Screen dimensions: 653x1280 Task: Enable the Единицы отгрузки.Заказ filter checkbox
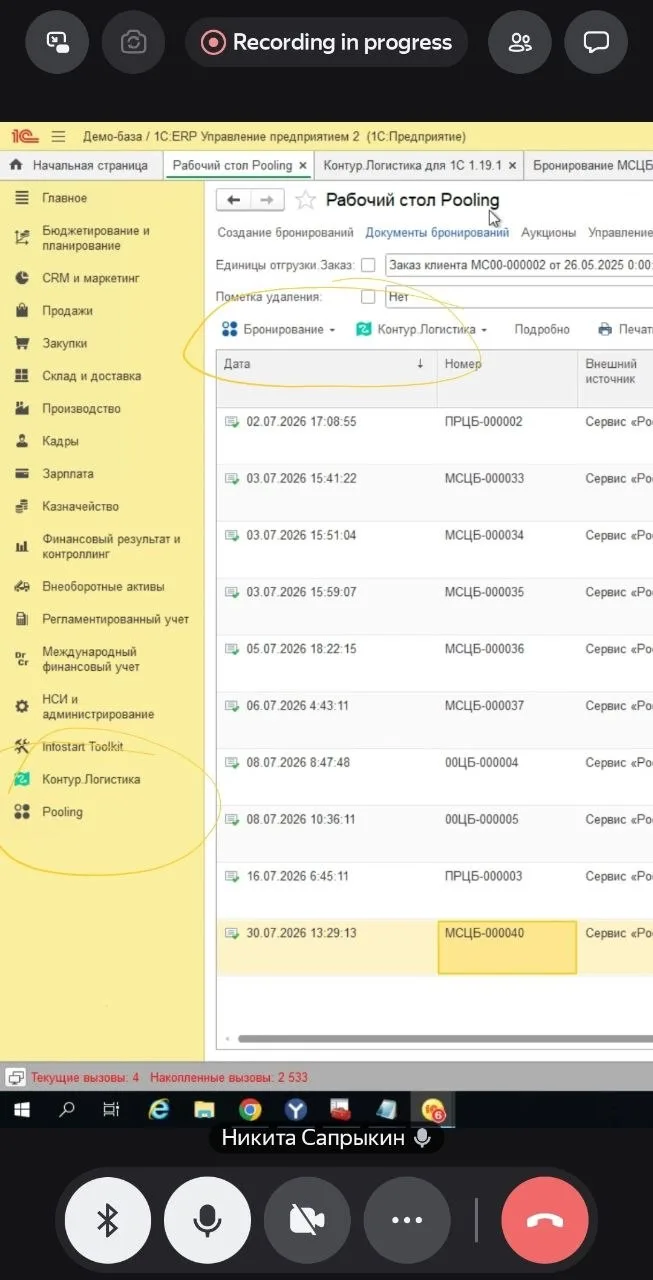tap(368, 265)
